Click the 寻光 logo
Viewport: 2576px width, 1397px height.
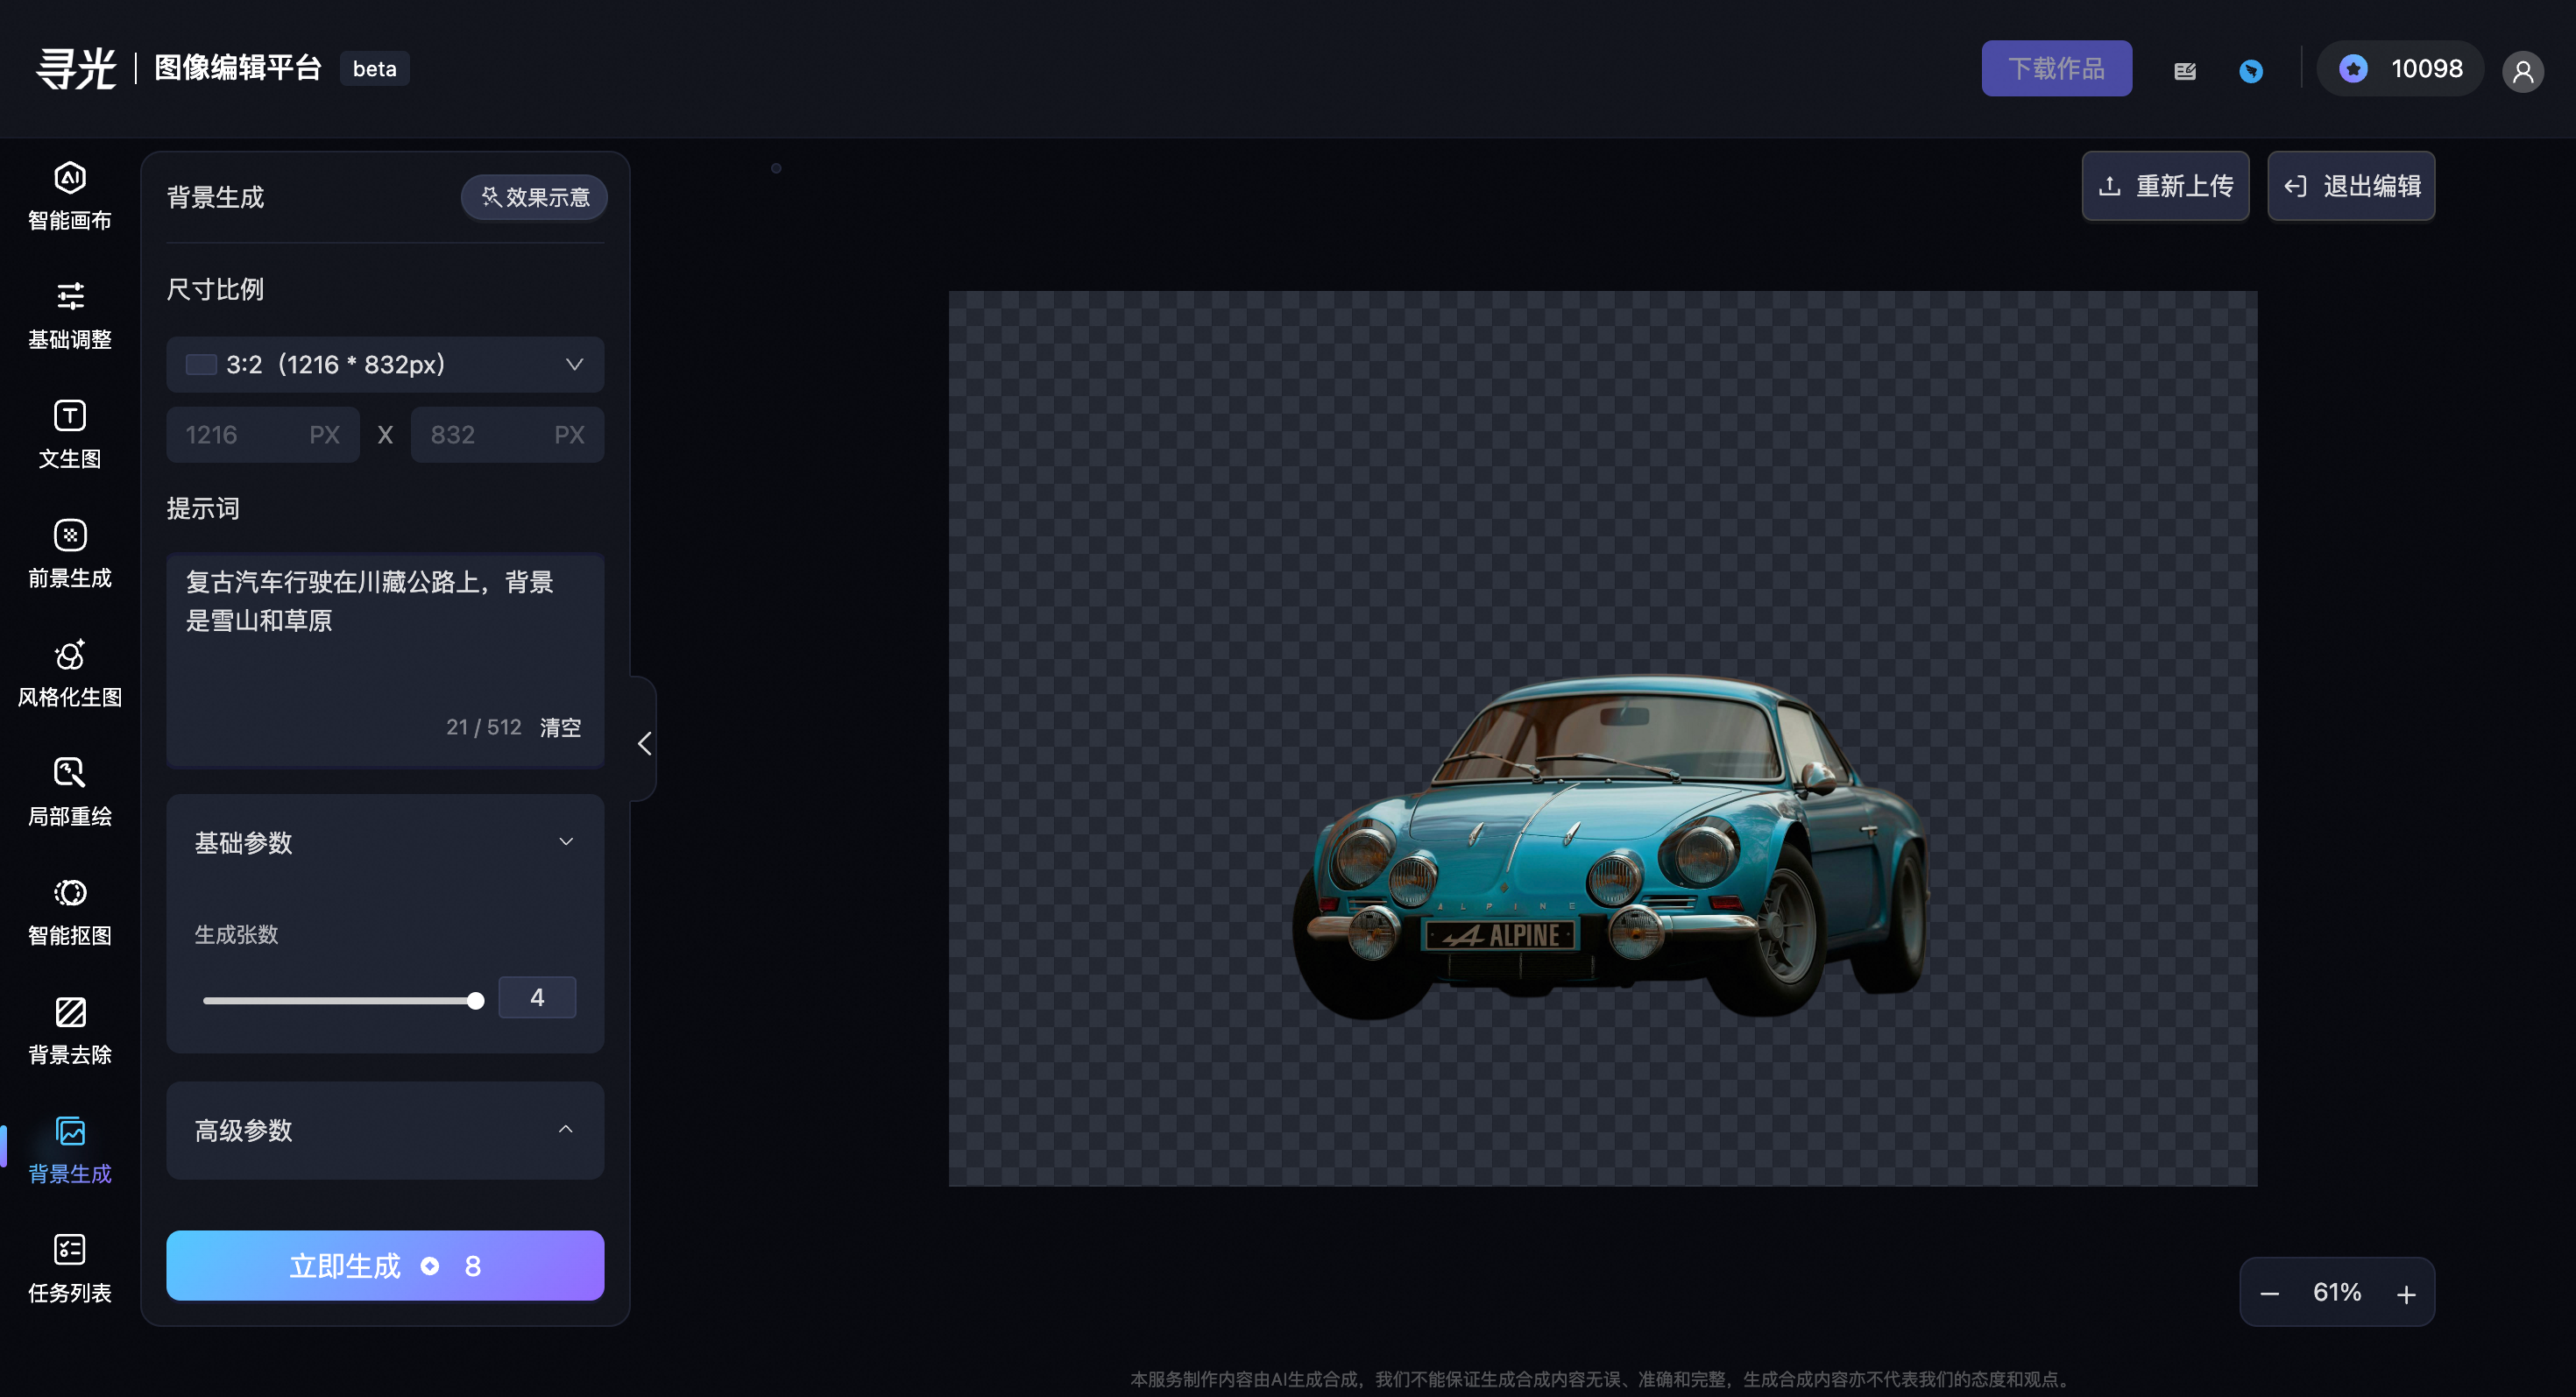[x=76, y=68]
